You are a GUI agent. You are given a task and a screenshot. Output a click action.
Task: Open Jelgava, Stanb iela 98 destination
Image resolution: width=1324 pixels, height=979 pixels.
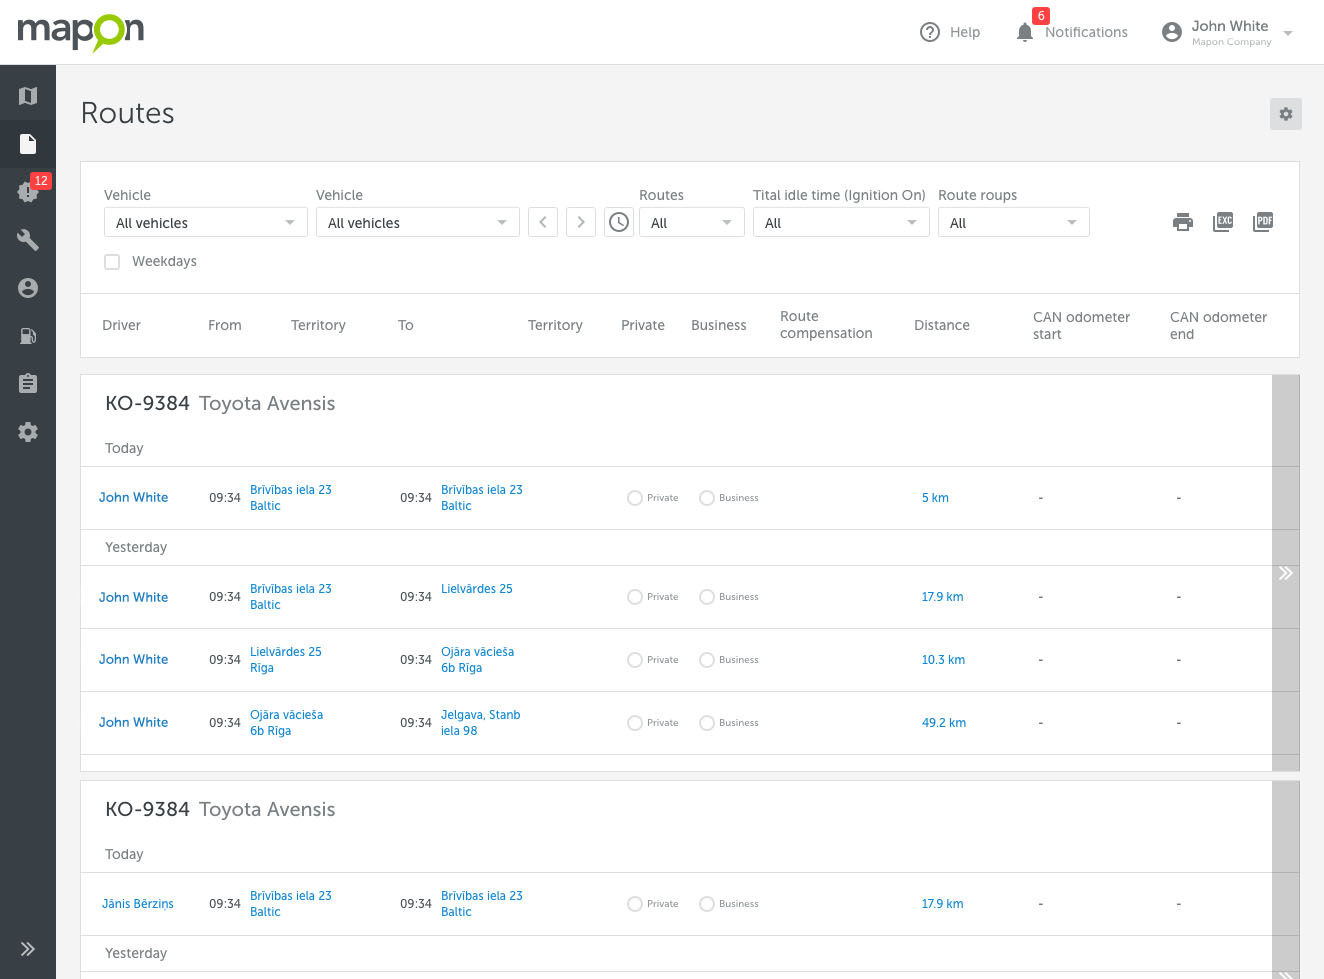click(x=481, y=723)
